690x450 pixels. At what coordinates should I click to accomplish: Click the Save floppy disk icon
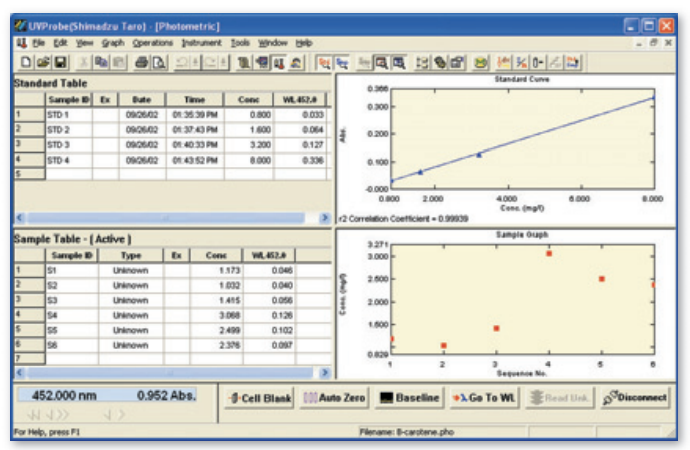coord(60,62)
